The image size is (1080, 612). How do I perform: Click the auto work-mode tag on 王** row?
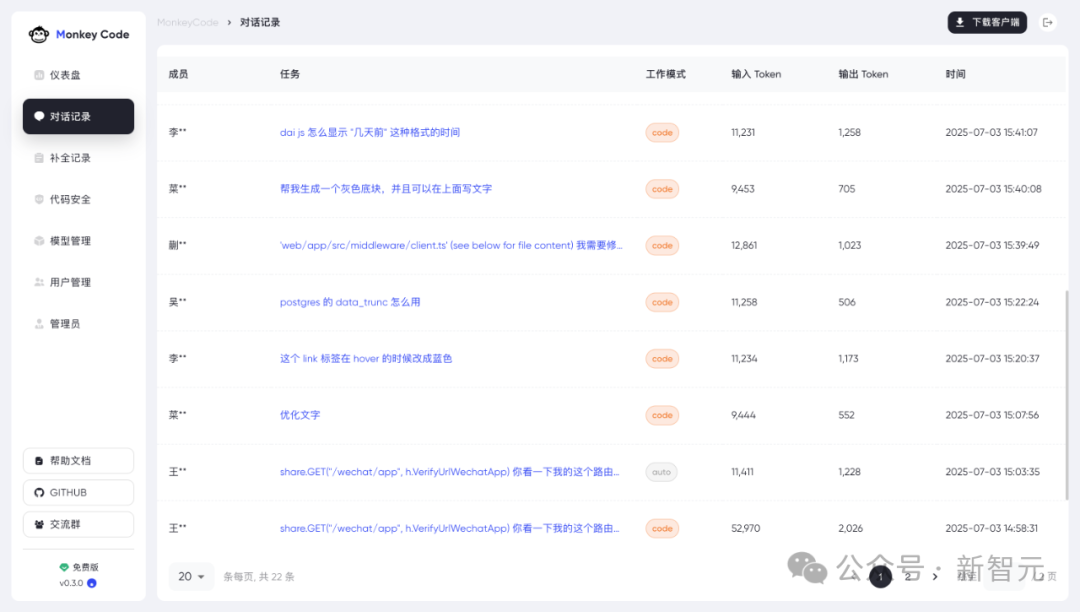661,471
